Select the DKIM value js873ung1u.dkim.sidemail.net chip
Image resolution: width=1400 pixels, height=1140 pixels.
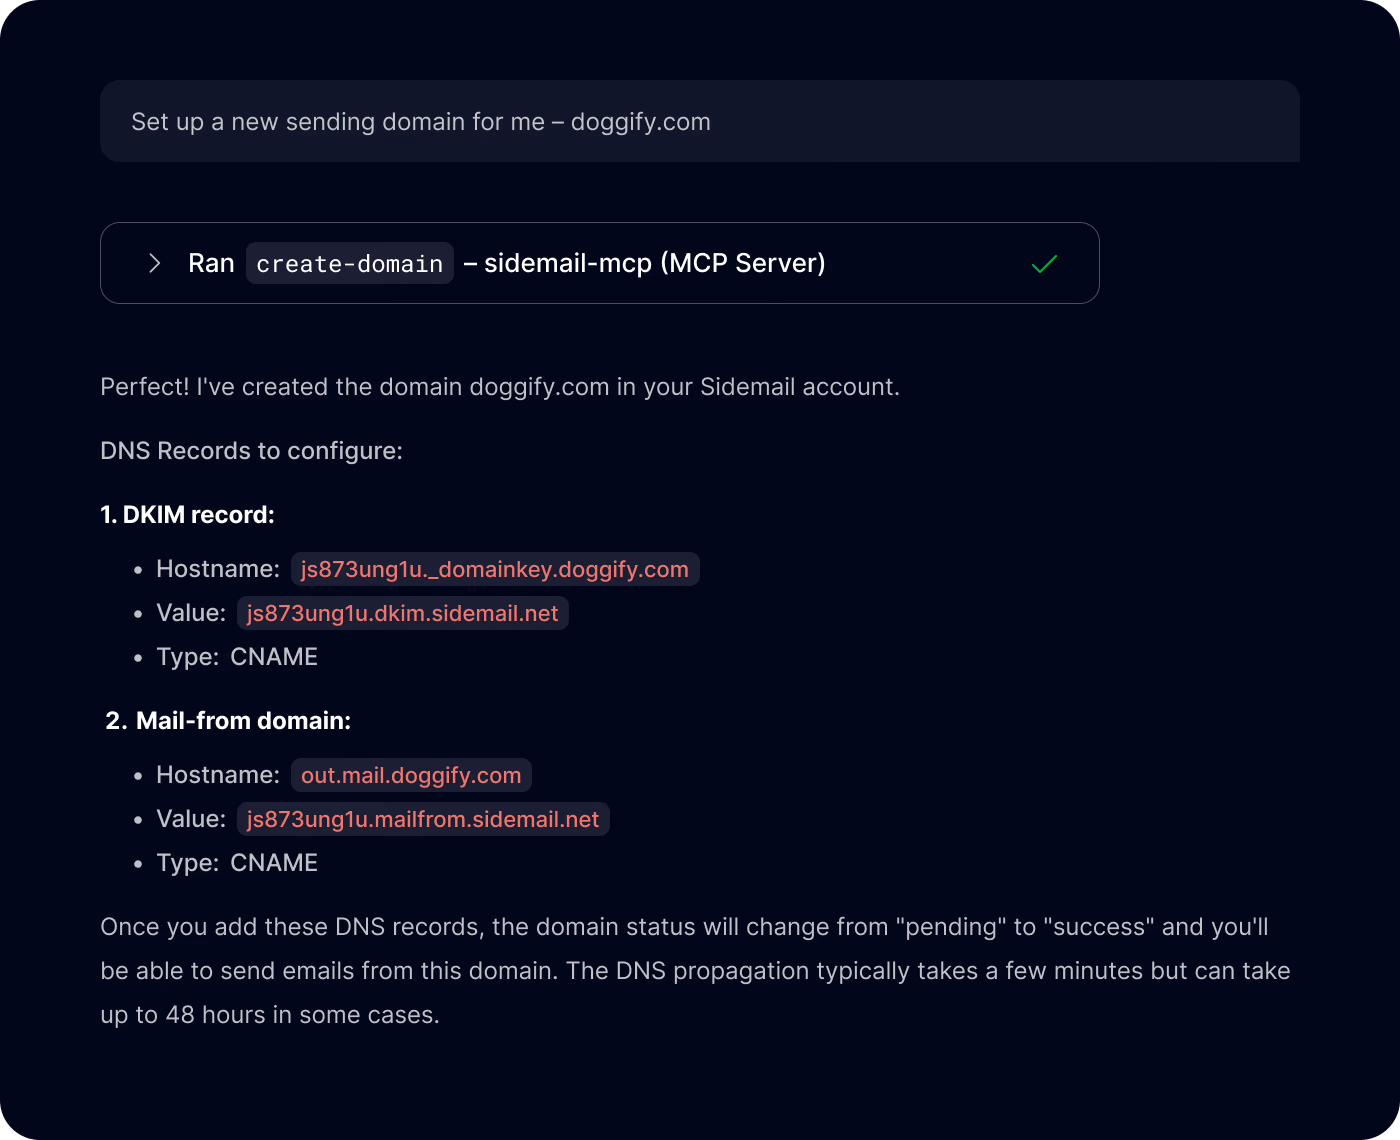[402, 613]
